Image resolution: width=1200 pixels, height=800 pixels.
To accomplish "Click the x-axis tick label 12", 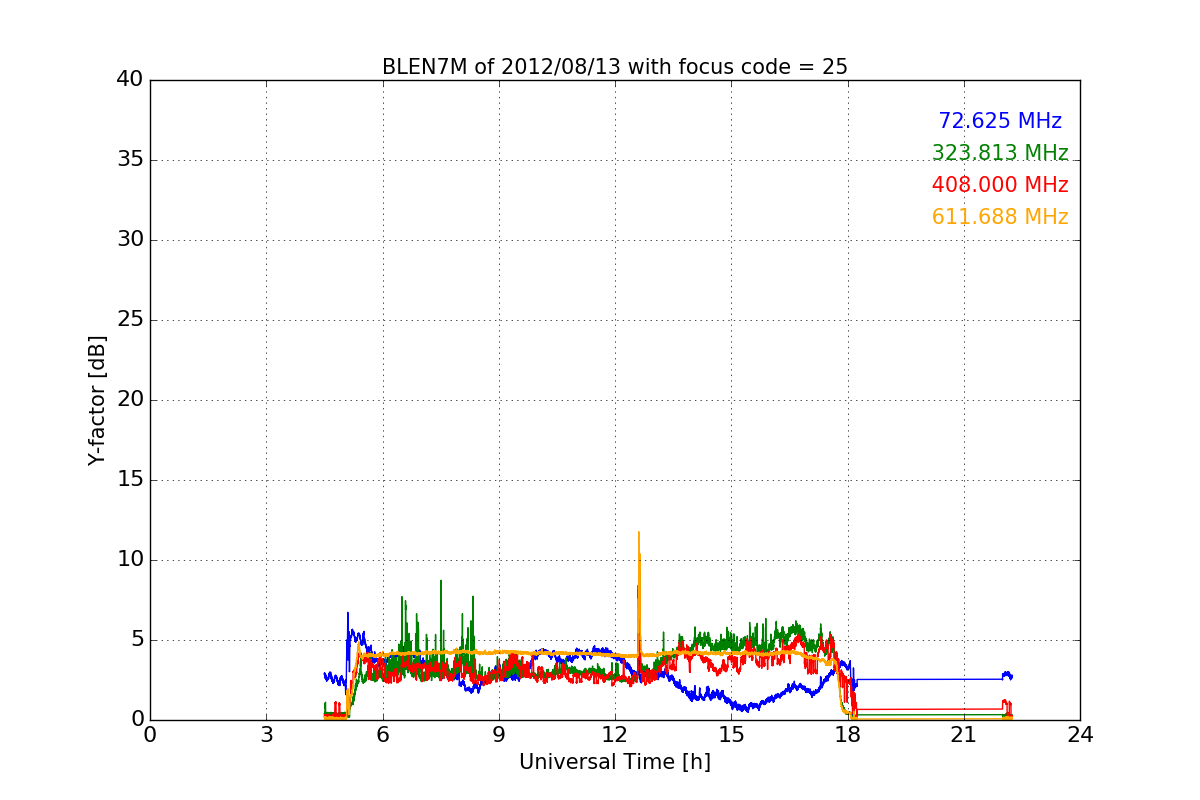I will coord(615,735).
